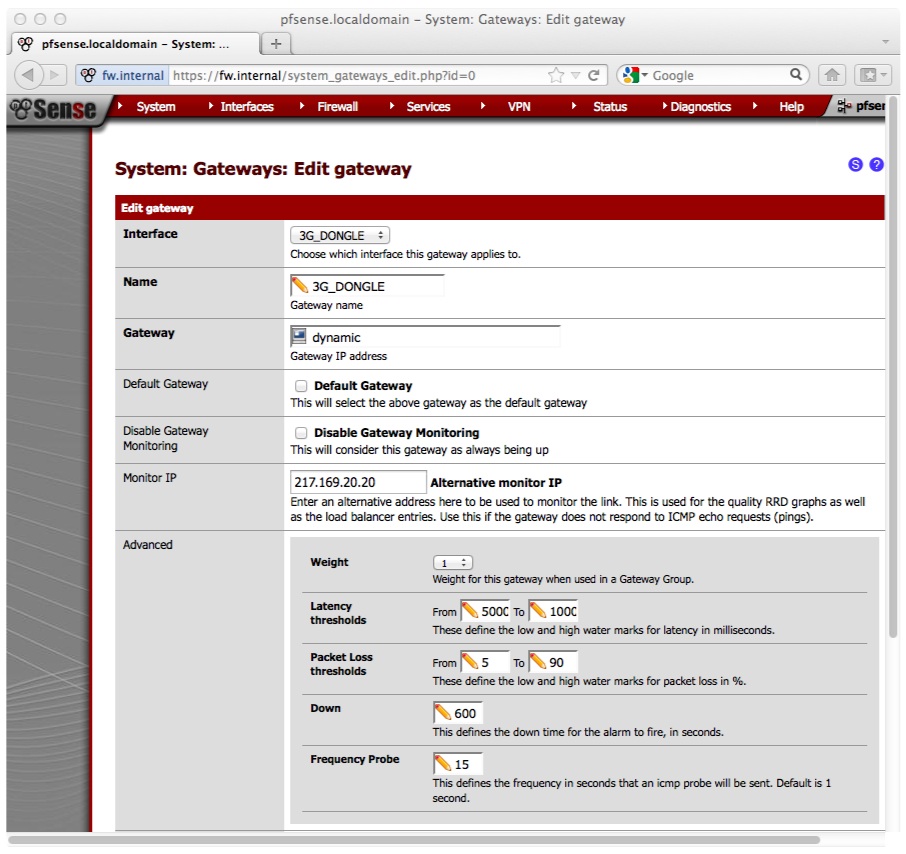The image size is (906, 854).
Task: Click the pfSense logo
Action: click(55, 109)
